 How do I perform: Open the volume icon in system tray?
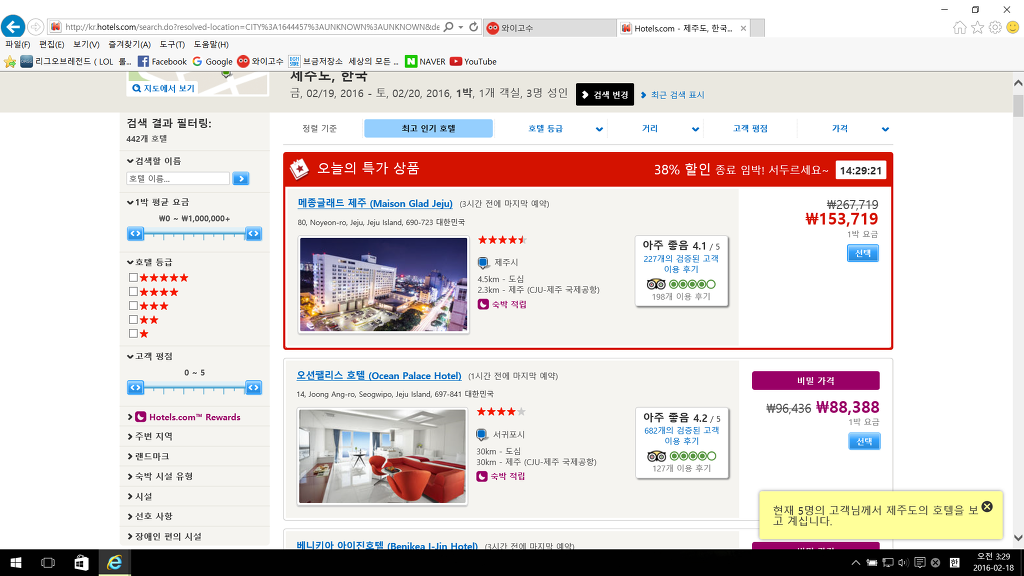(x=903, y=562)
